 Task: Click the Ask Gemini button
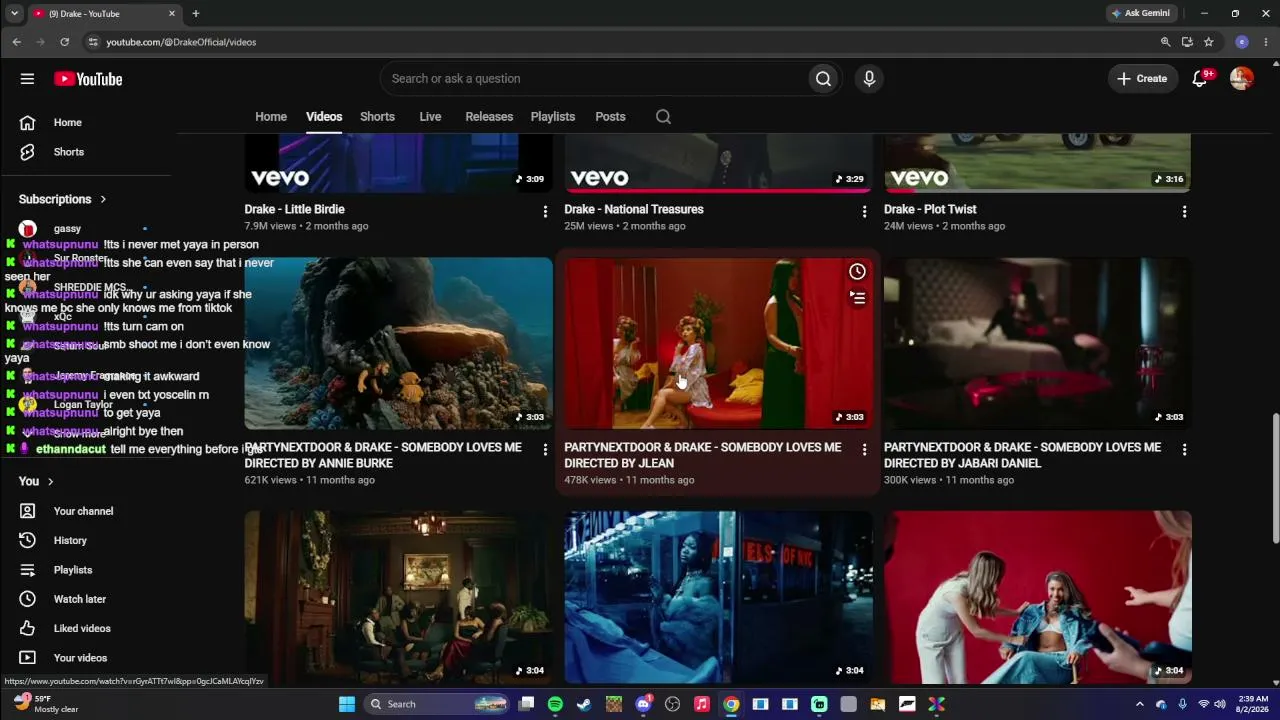point(1141,14)
